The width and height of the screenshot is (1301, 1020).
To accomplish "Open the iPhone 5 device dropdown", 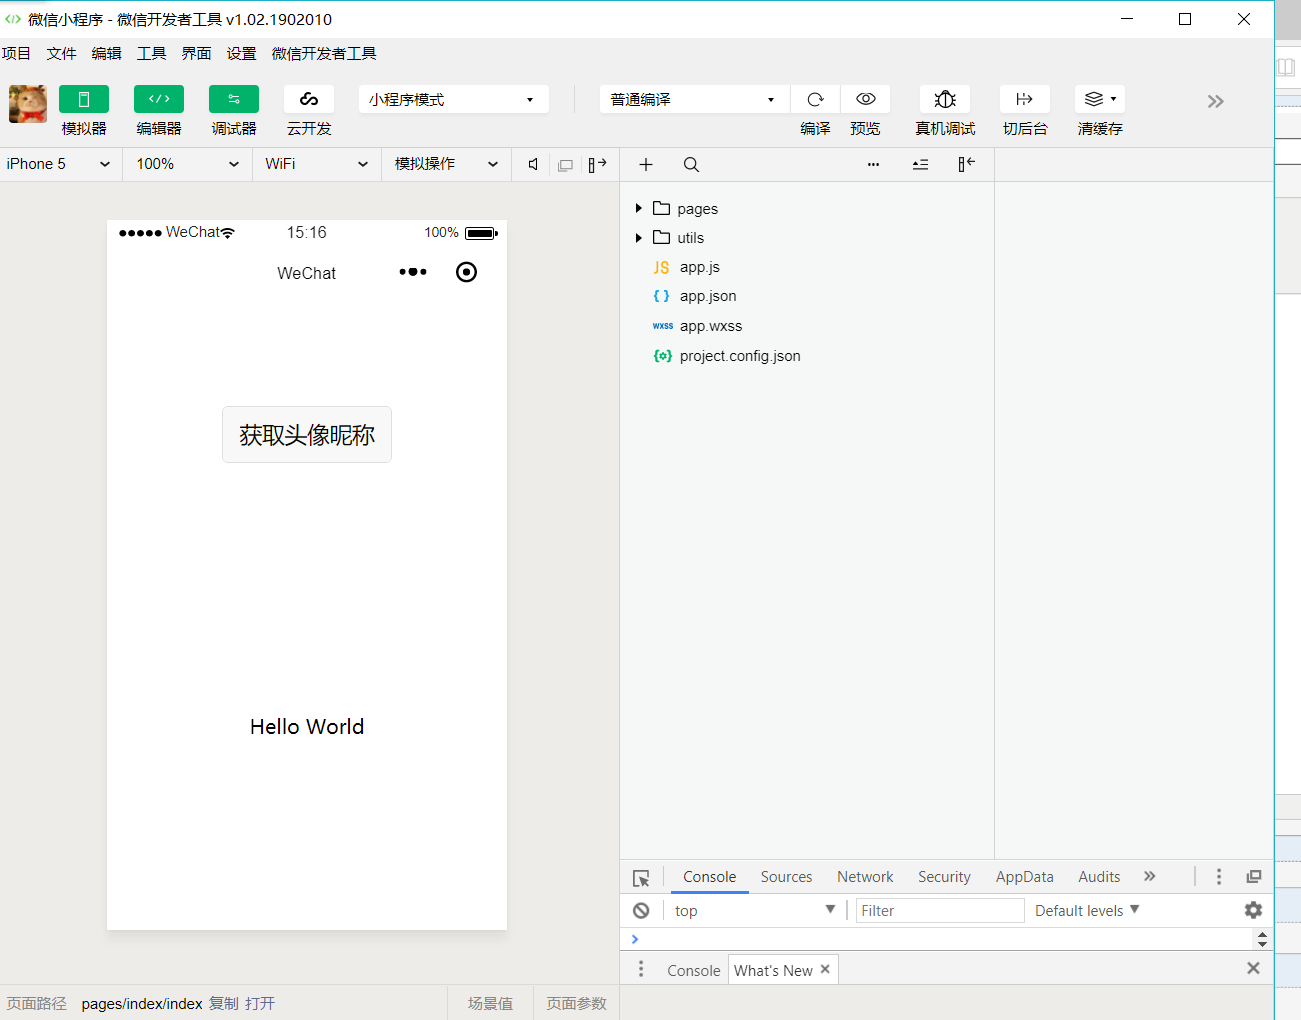I will click(x=59, y=164).
